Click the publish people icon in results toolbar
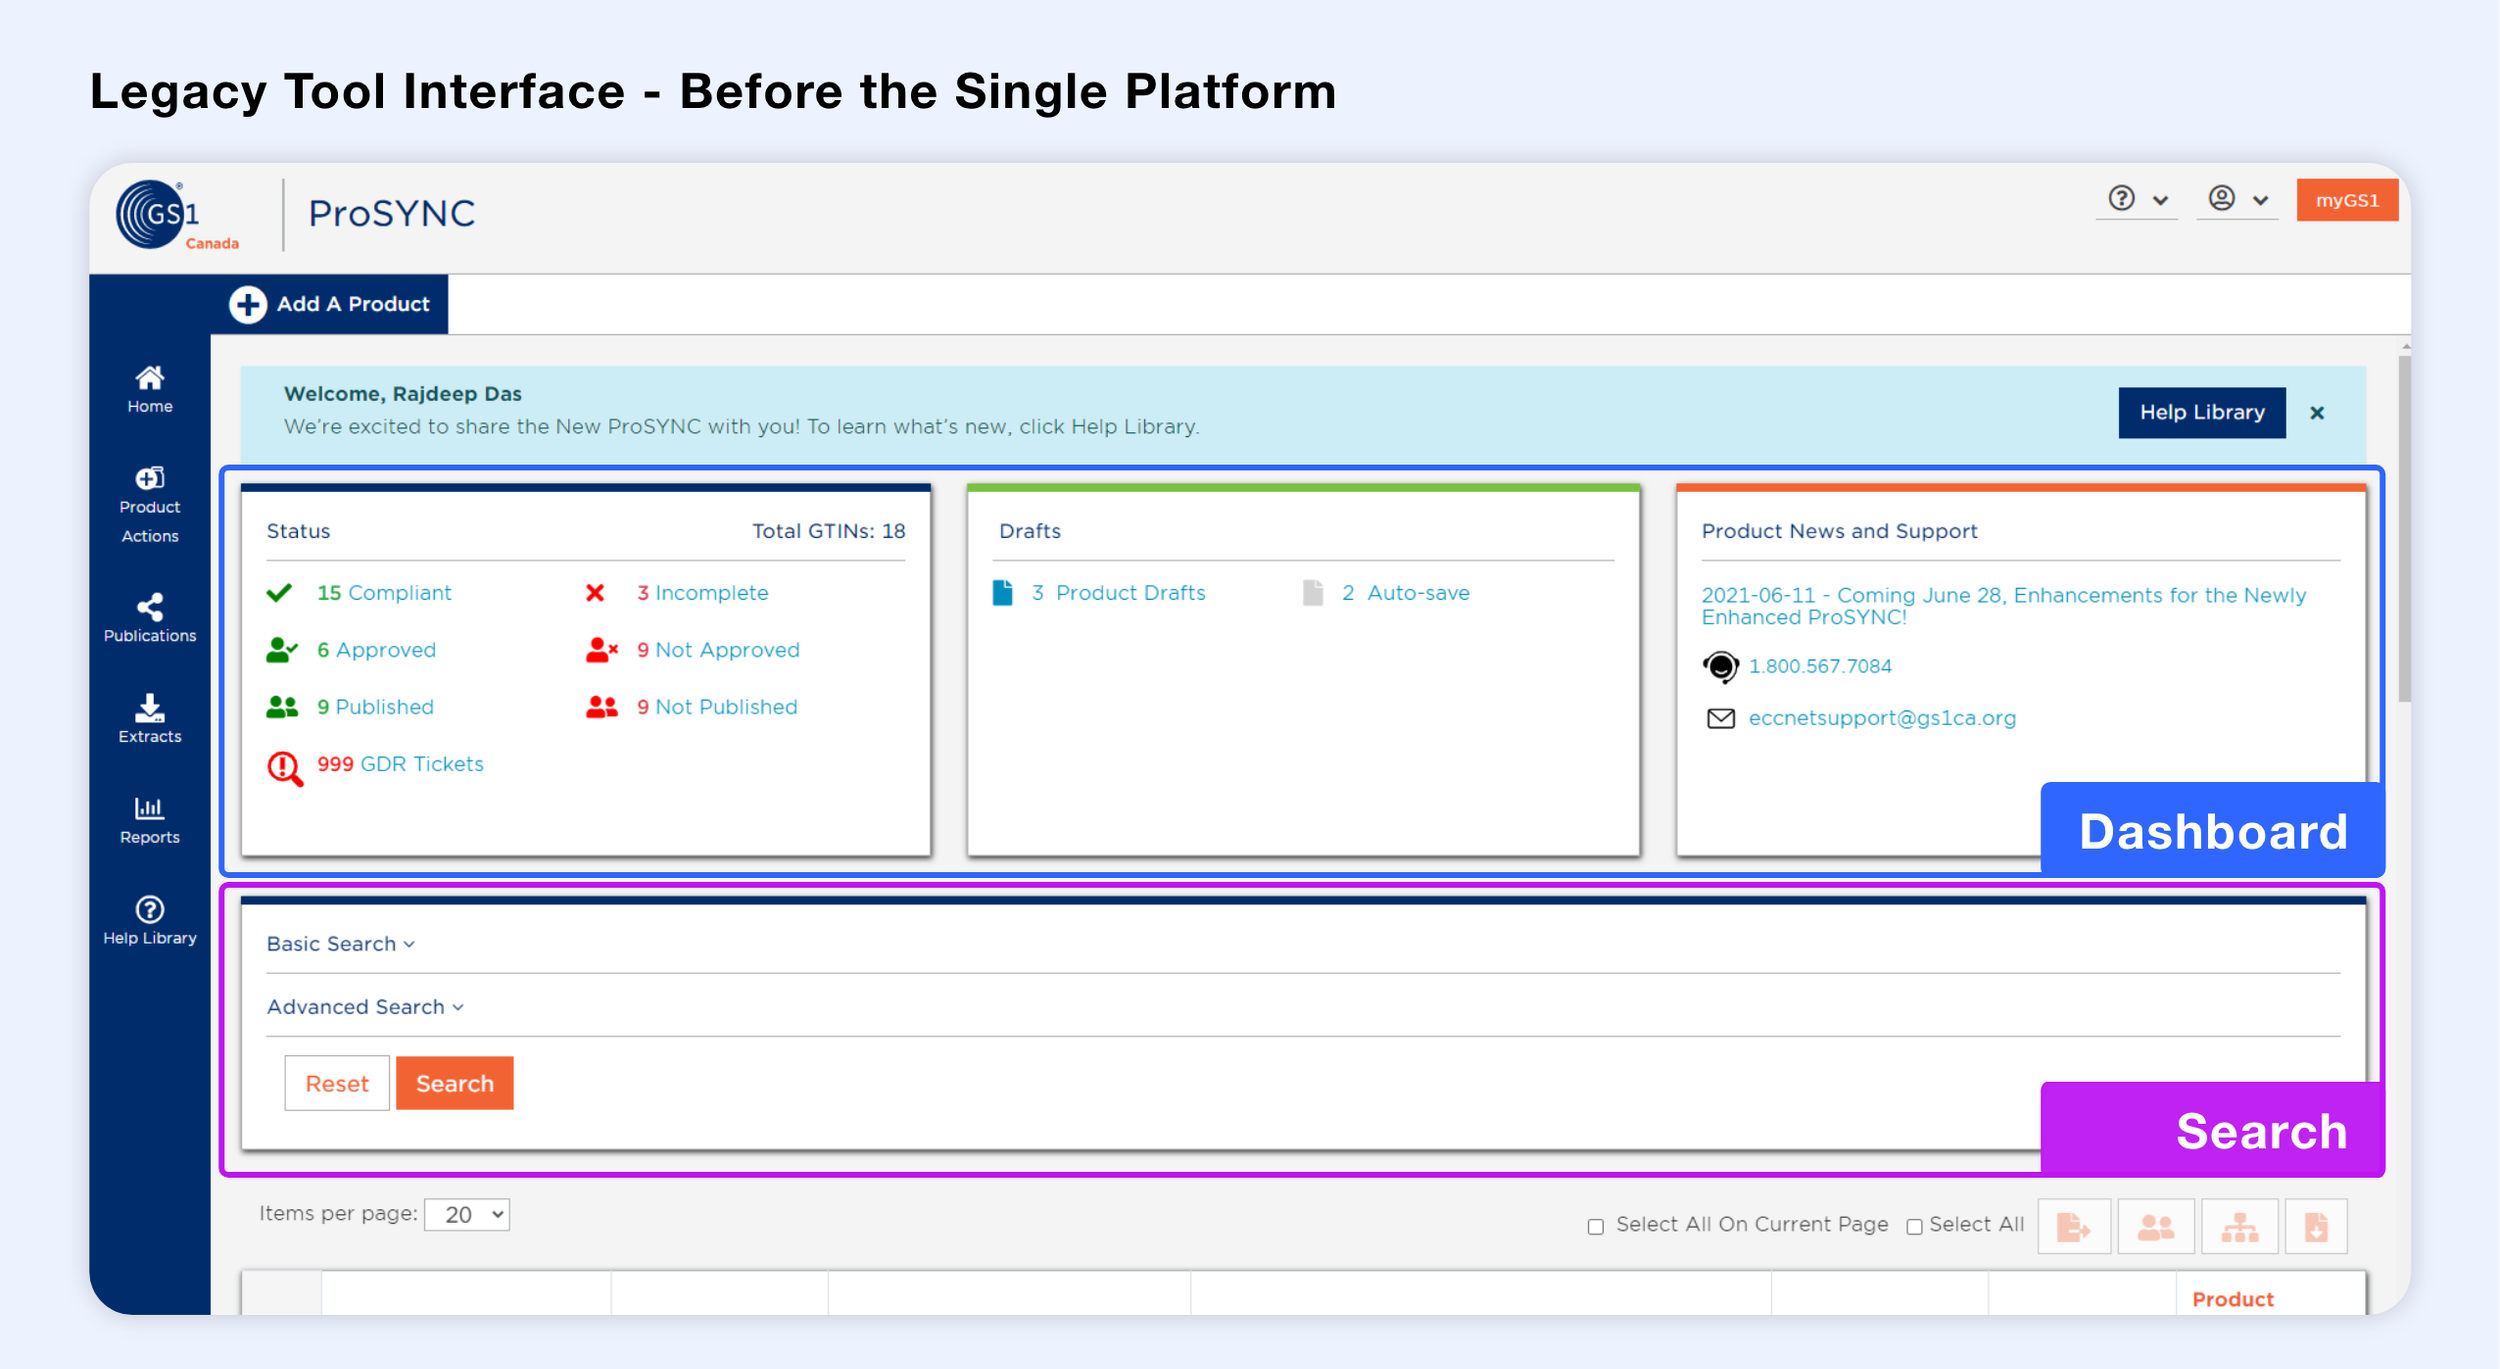Viewport: 2500px width, 1369px height. pyautogui.click(x=2155, y=1226)
